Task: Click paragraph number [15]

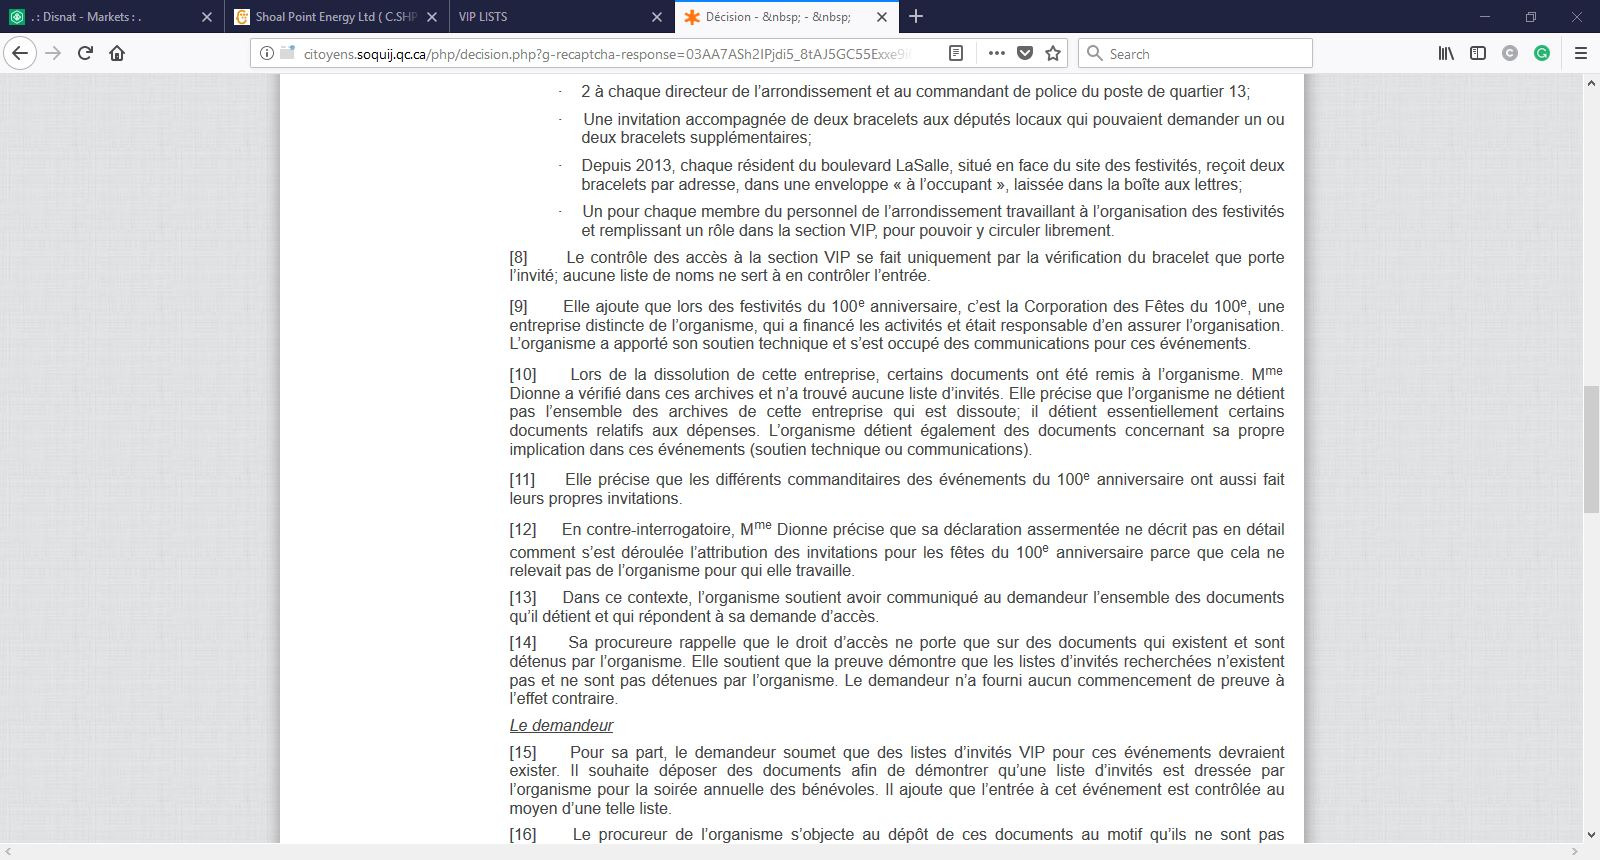Action: click(523, 752)
